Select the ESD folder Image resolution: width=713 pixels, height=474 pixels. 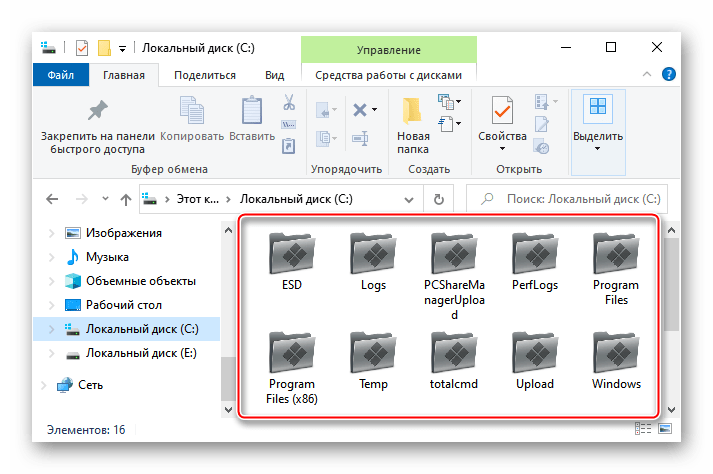[x=292, y=262]
